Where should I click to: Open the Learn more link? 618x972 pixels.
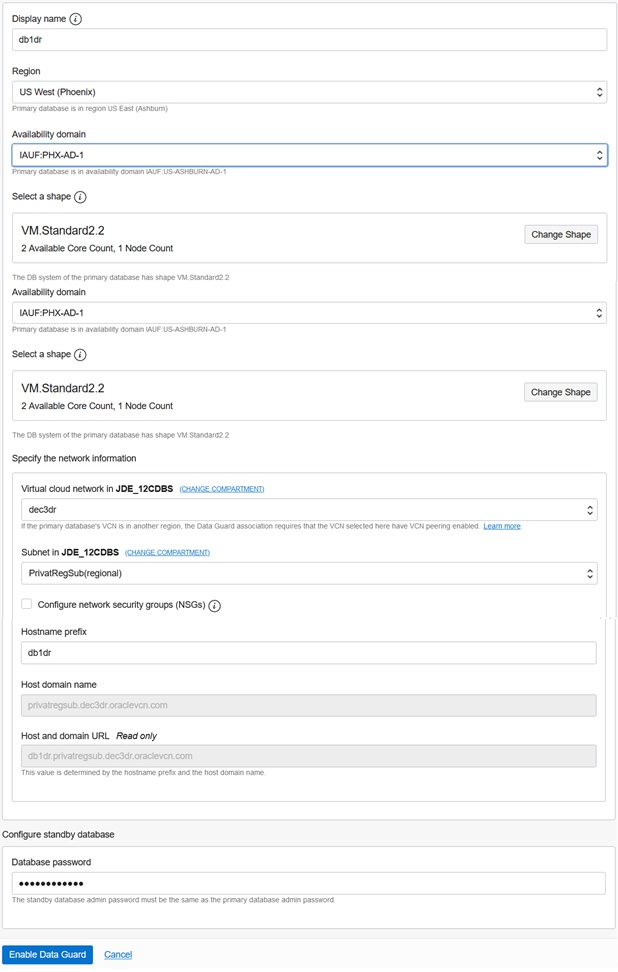point(502,526)
